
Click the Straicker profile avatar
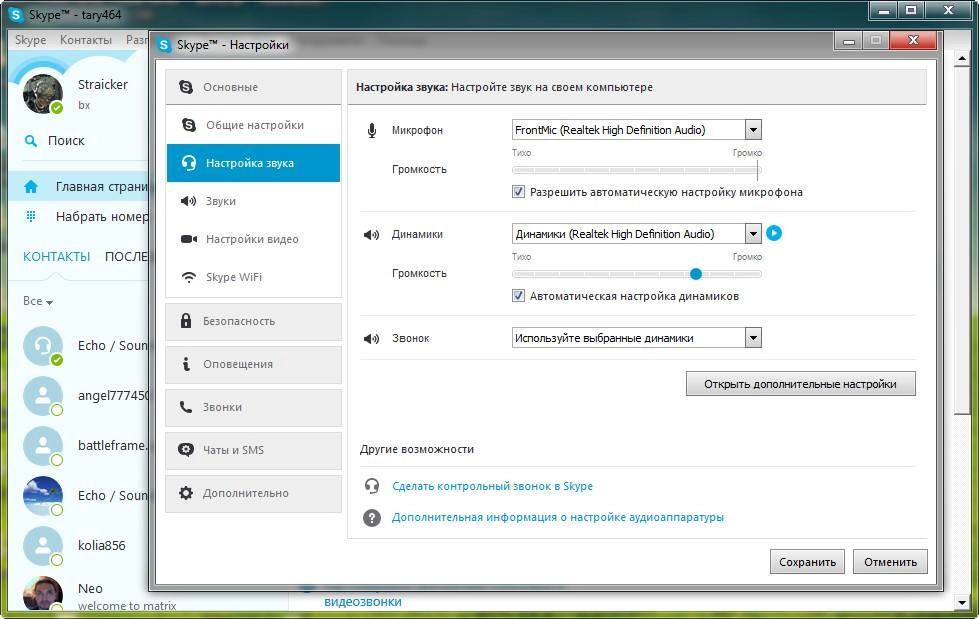43,94
